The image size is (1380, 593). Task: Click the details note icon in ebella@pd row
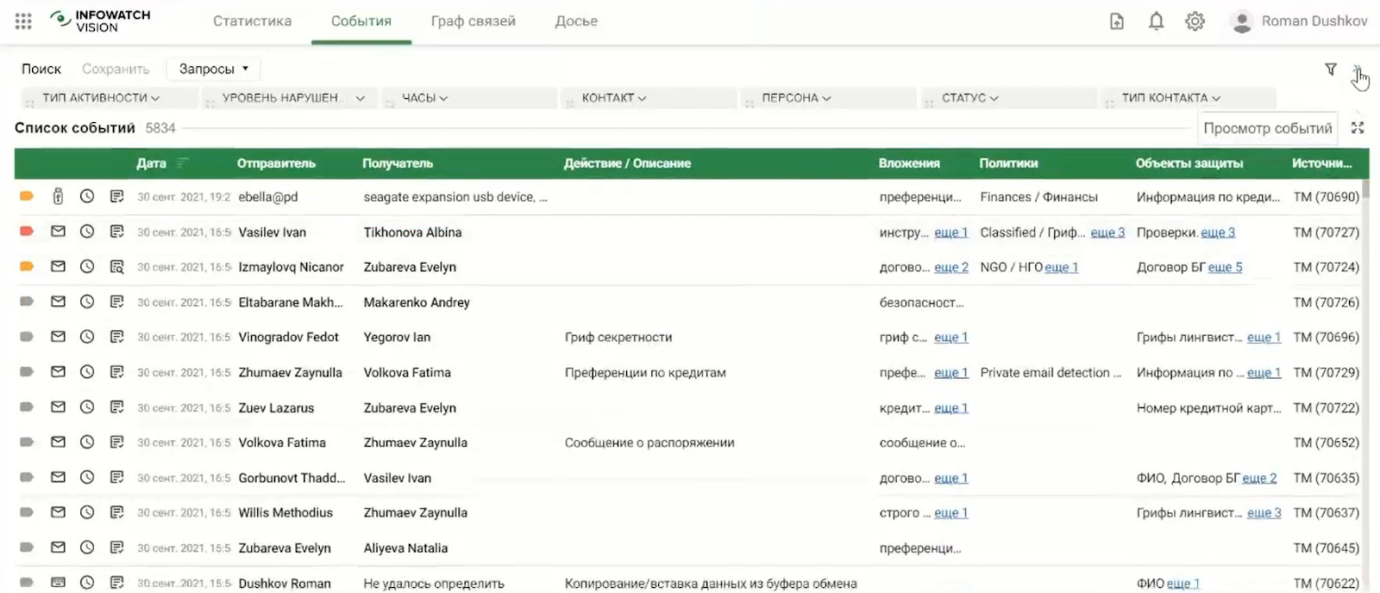117,197
